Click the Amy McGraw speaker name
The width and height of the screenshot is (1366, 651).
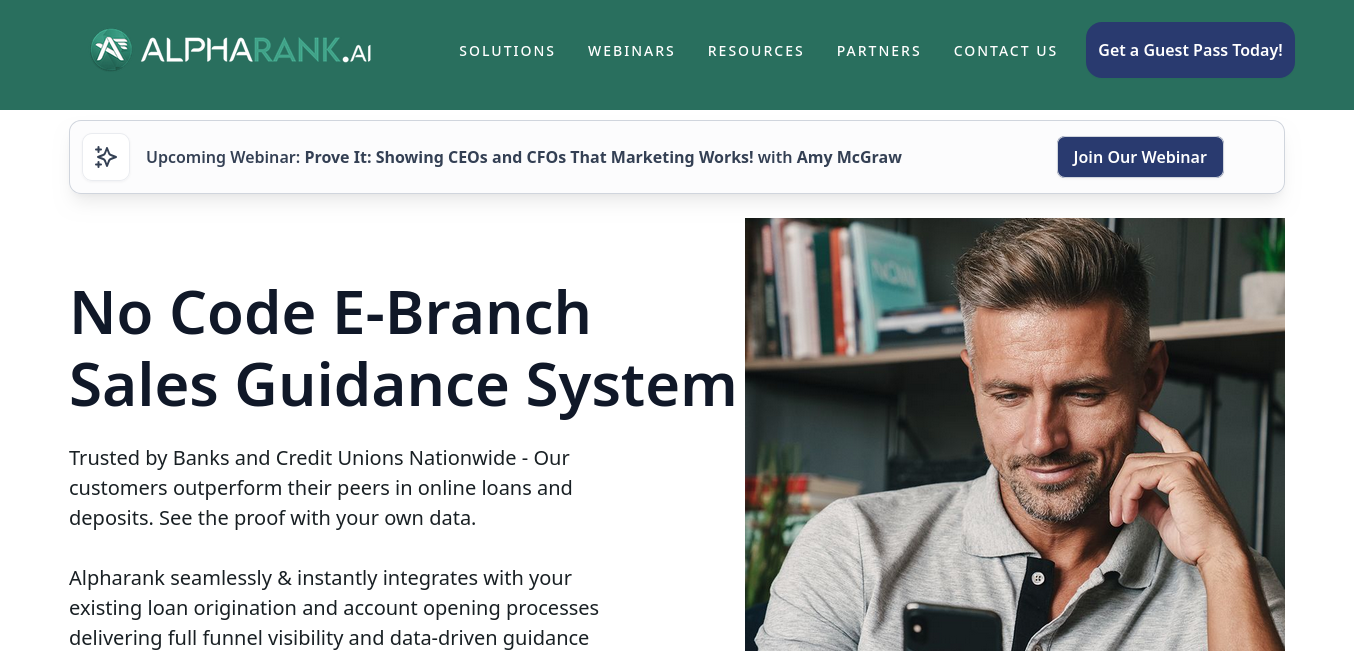tap(849, 157)
